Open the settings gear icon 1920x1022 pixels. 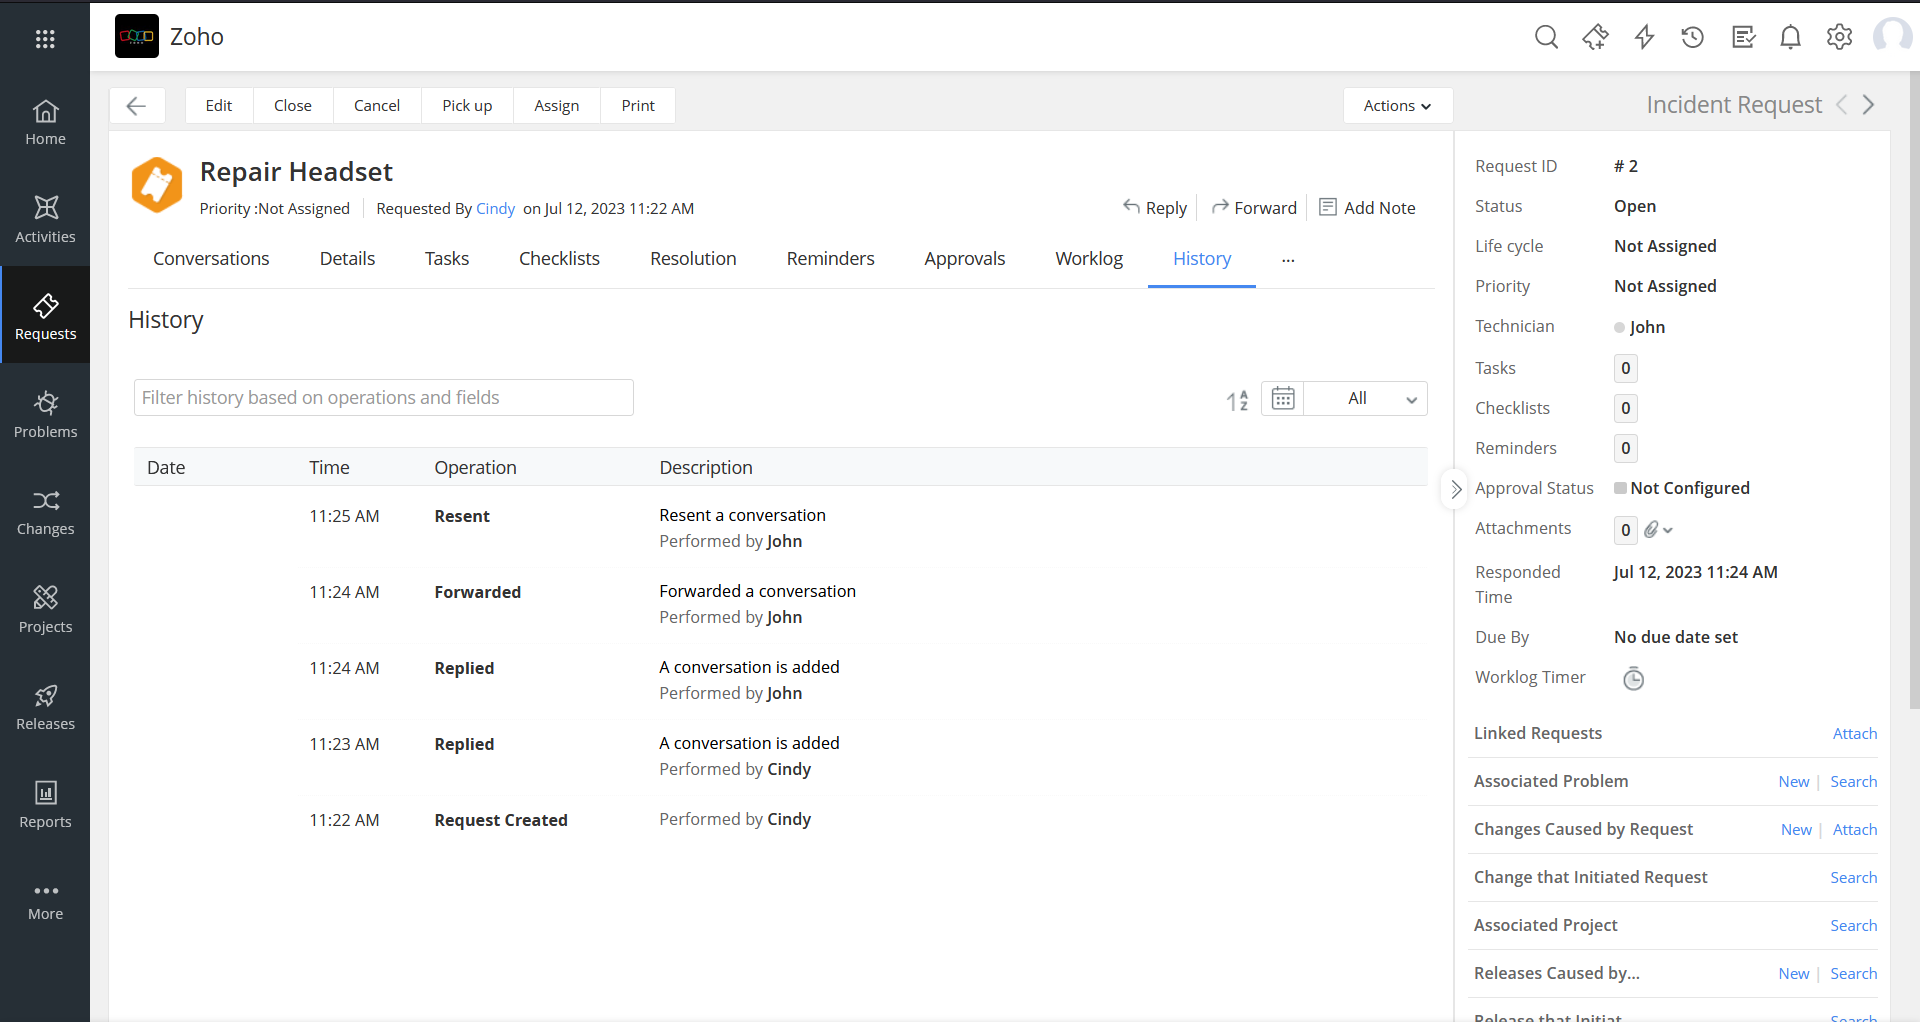1839,38
